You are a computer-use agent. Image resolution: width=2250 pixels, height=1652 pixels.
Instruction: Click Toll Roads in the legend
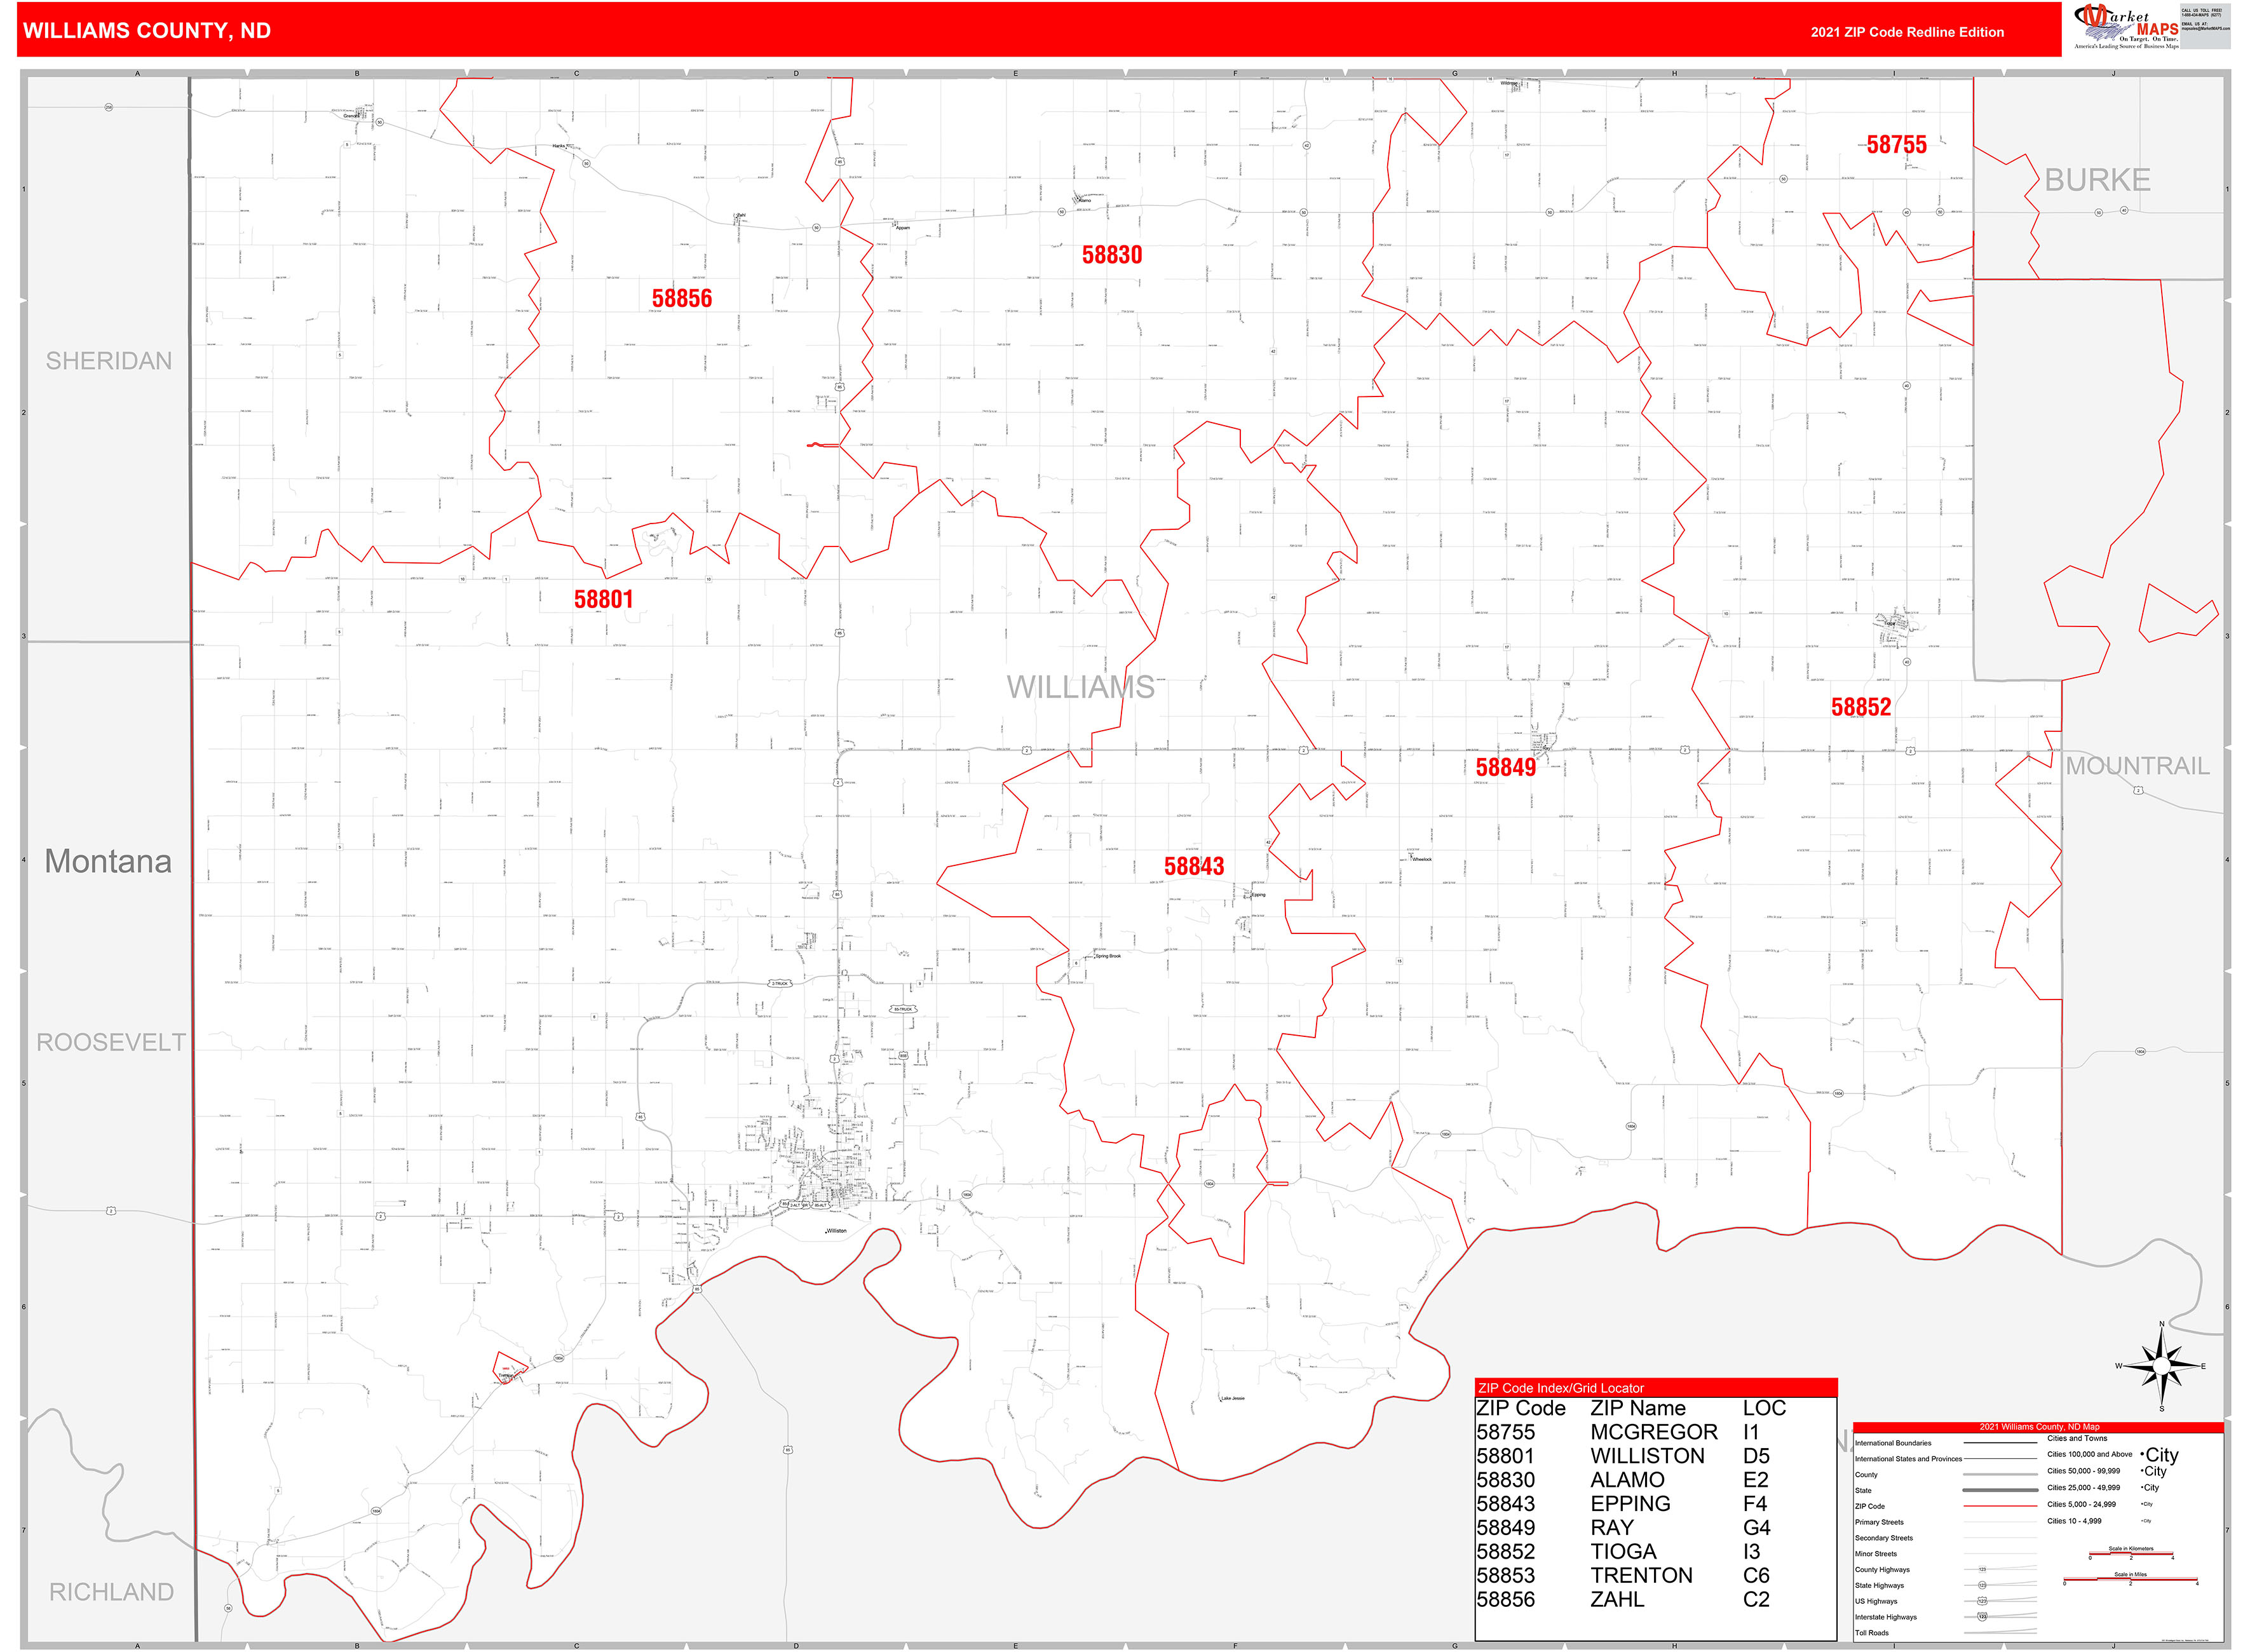click(1872, 1633)
